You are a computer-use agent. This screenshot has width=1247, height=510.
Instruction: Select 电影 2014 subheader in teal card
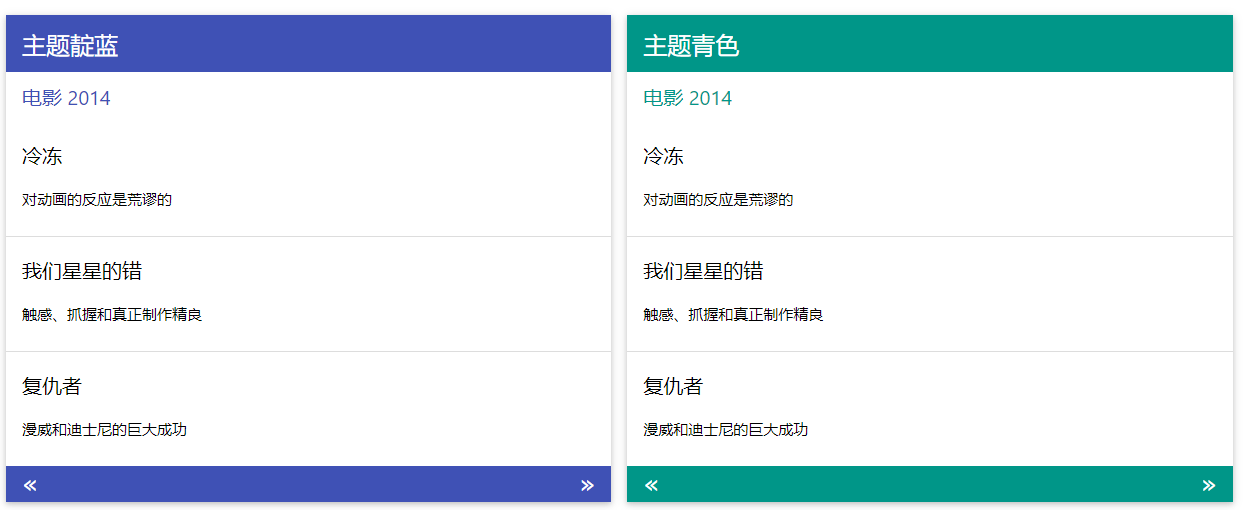pyautogui.click(x=687, y=98)
